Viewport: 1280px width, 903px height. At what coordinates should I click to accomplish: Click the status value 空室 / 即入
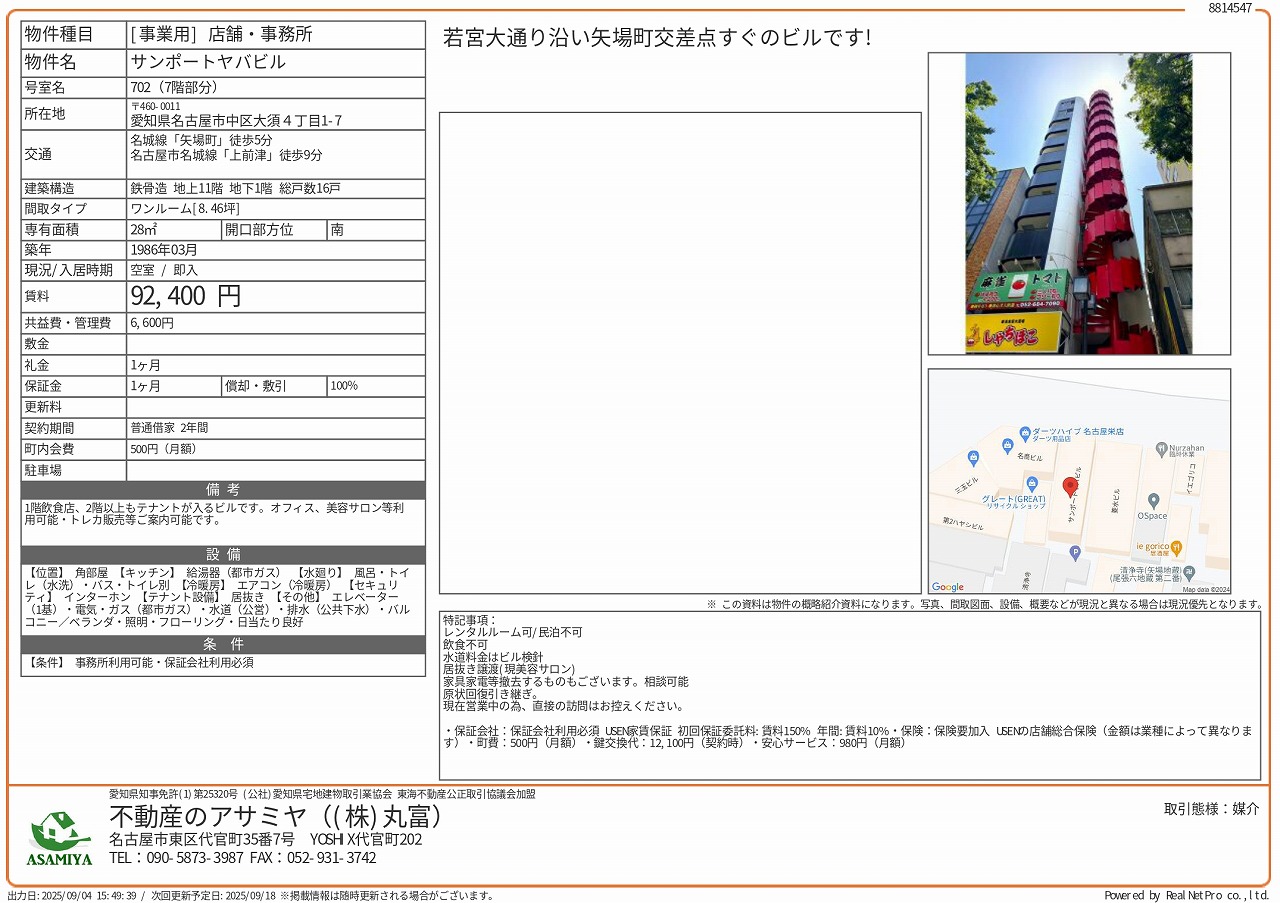[x=164, y=270]
